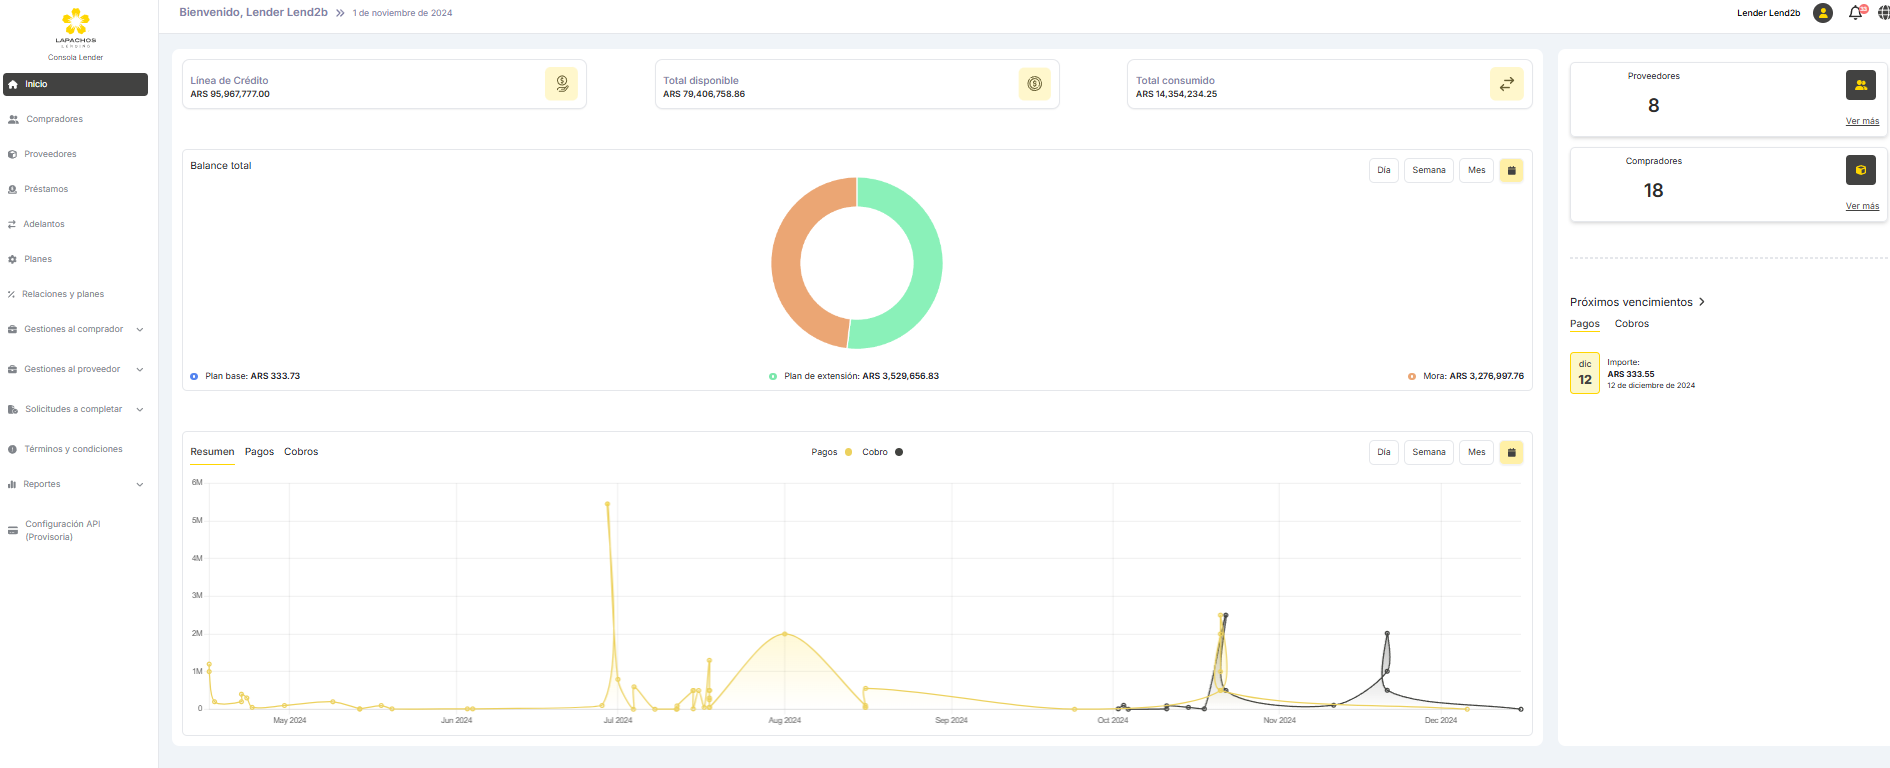Toggle the Cobro series in chart legend
1890x768 pixels.
point(882,453)
